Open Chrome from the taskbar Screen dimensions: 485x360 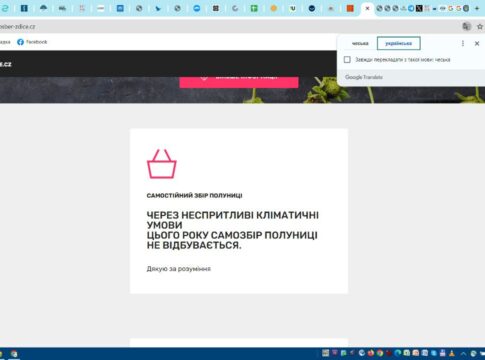(380, 353)
